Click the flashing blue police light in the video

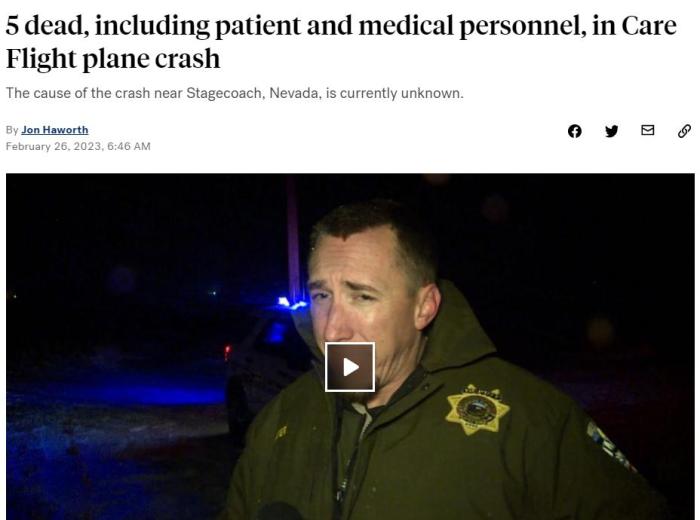coord(292,304)
